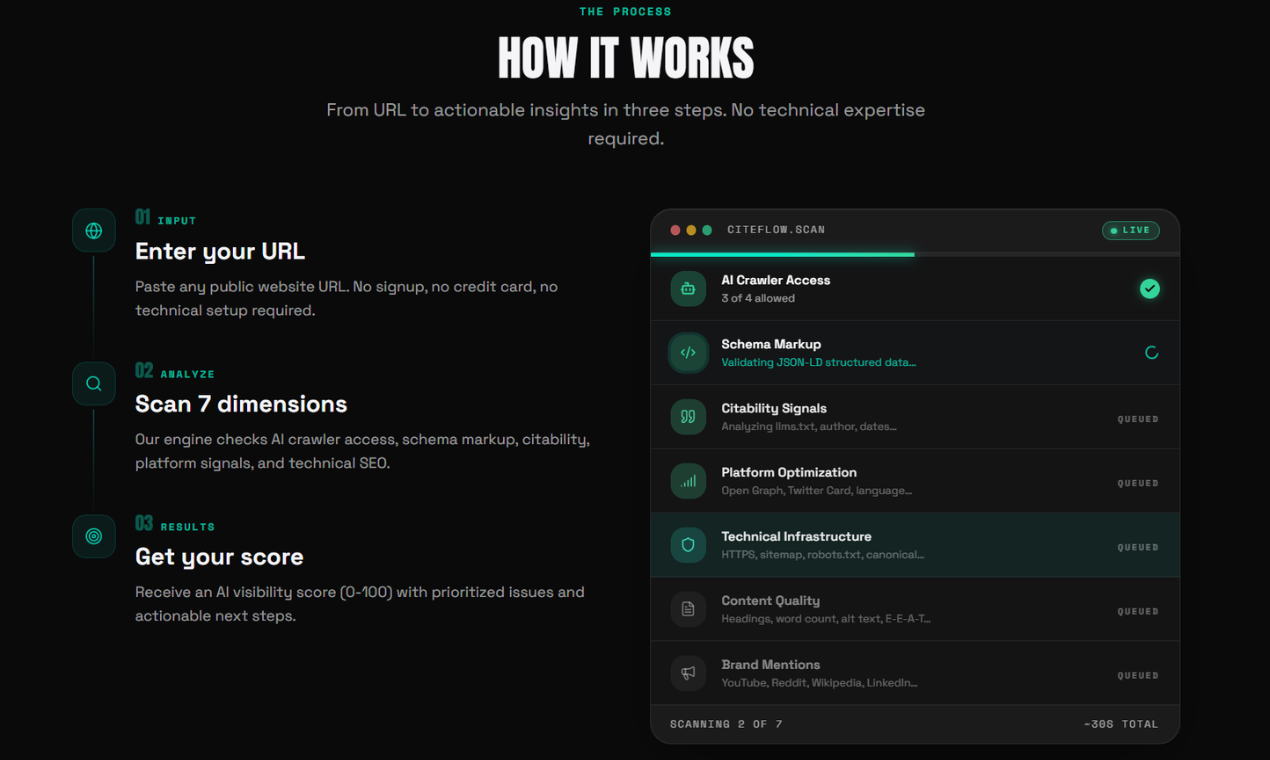Click the 'Get your score' step heading

pos(219,557)
